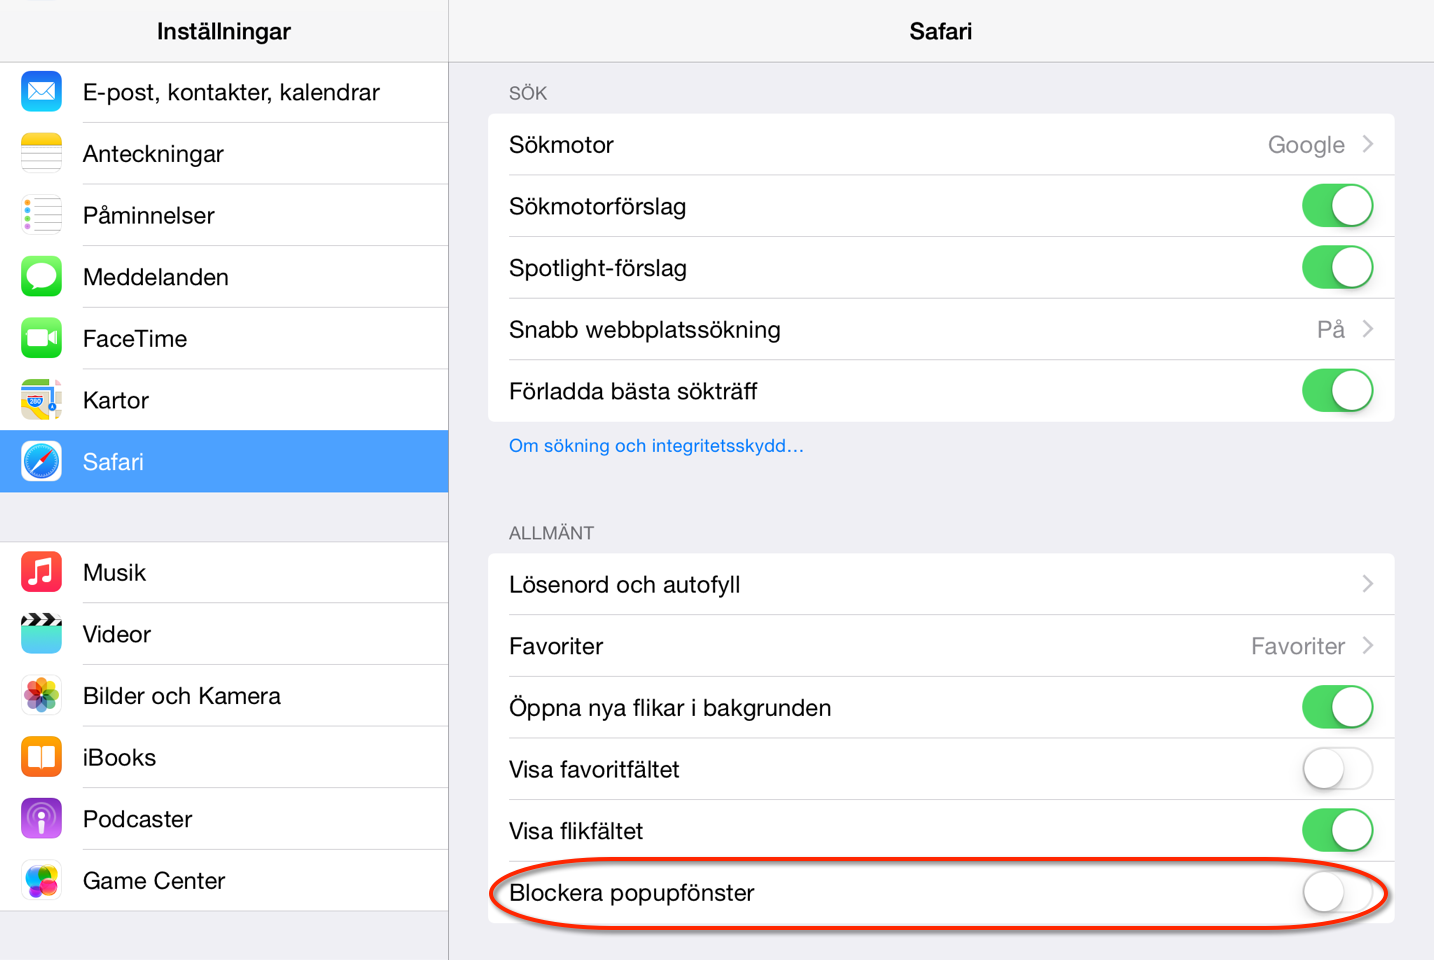Tap the FaceTime camera icon

pos(41,338)
